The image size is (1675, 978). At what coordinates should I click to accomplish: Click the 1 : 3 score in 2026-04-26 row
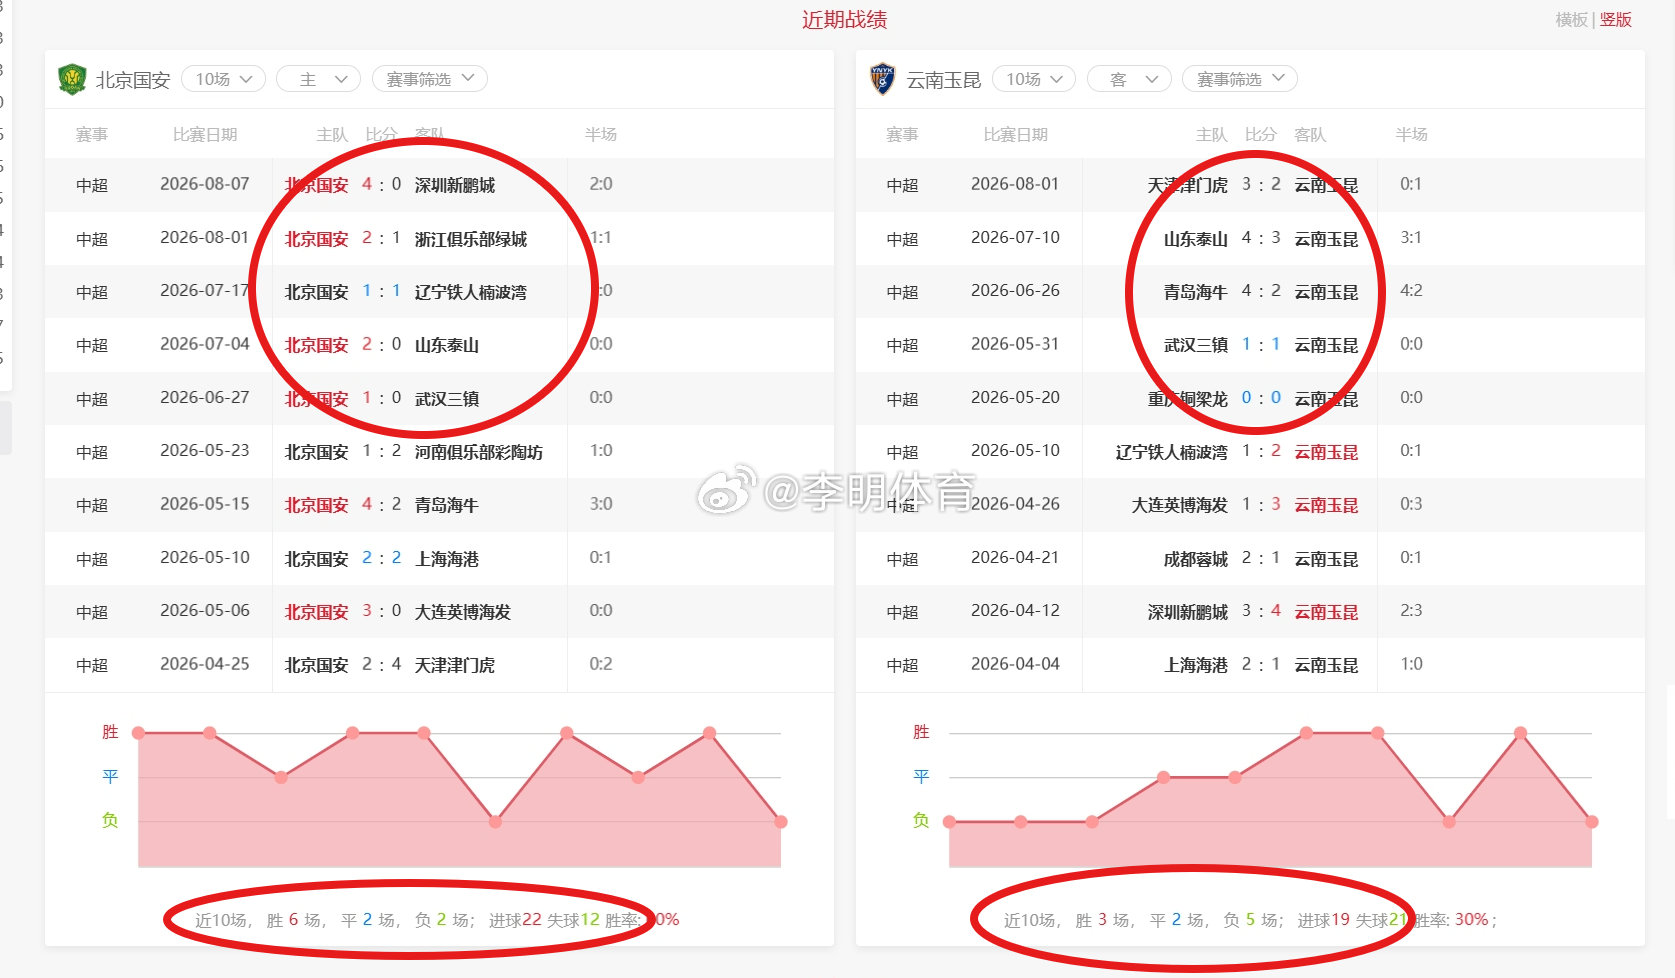coord(1261,504)
